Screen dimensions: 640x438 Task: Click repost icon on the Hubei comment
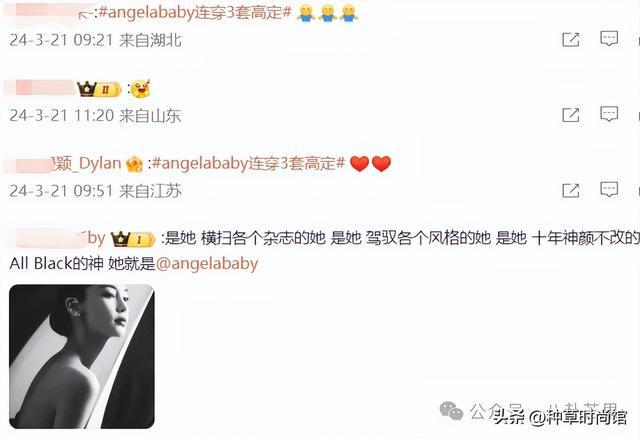571,40
